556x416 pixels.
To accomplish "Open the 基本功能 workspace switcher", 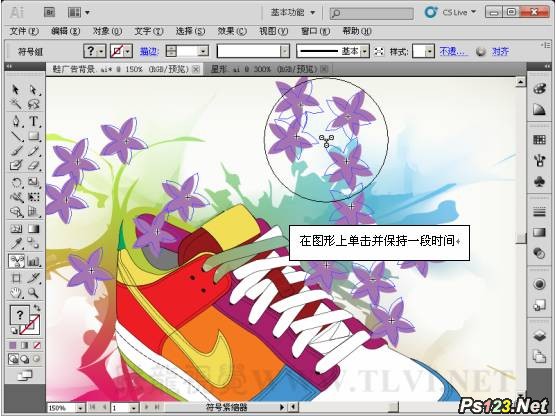I will tap(293, 13).
